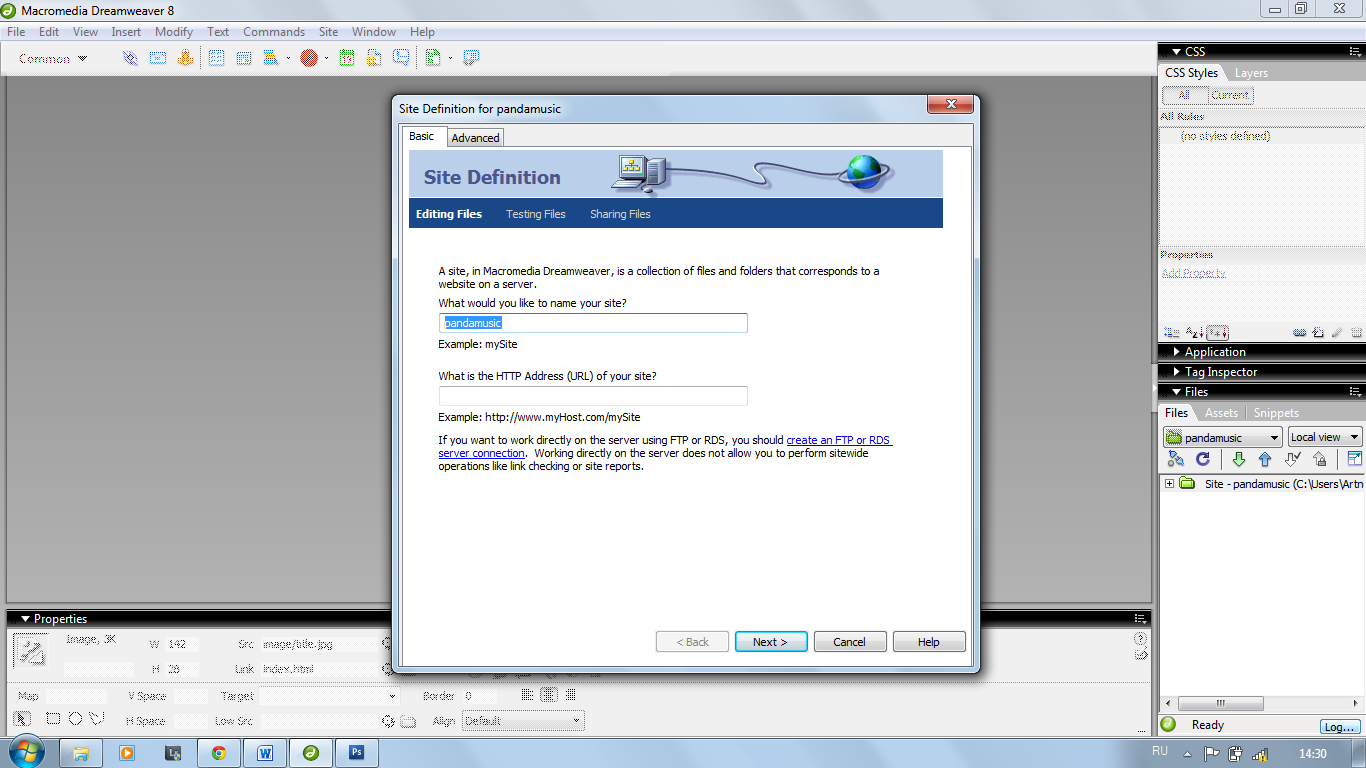This screenshot has height=768, width=1366.
Task: Click create an FTP or RDS server connection link
Action: [x=664, y=447]
